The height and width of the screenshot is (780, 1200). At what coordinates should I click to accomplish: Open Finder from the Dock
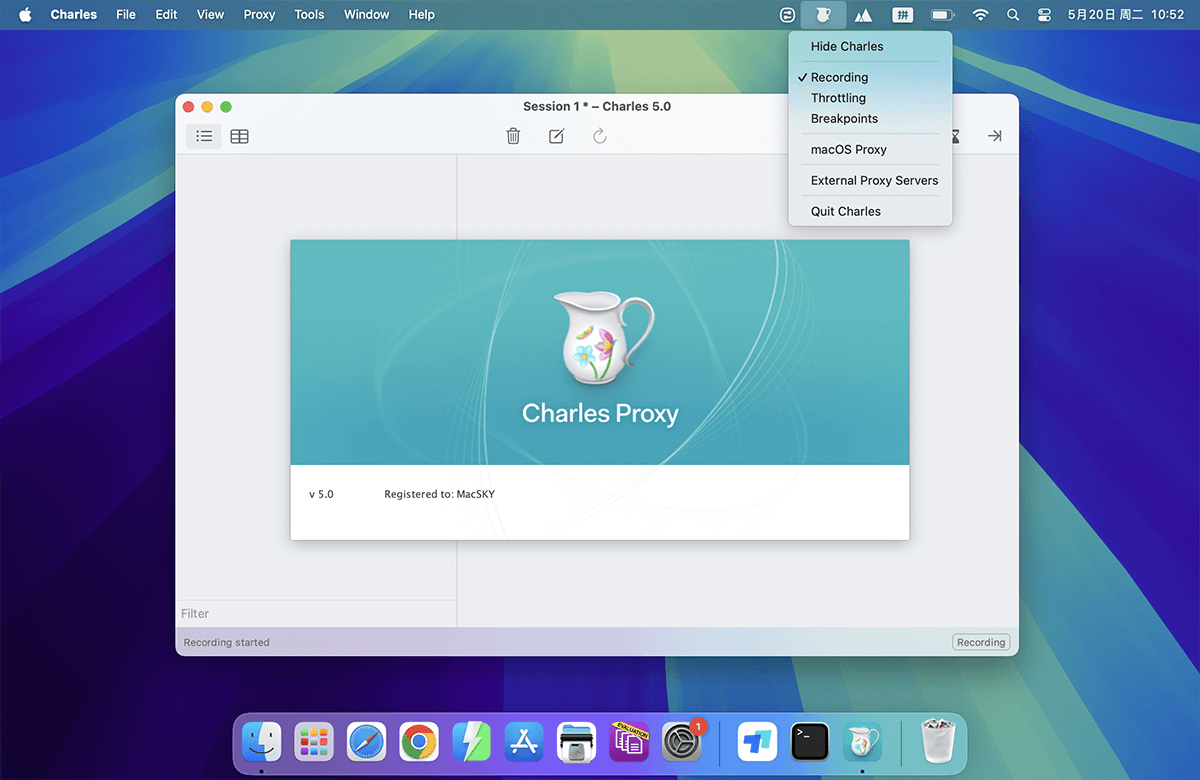(262, 742)
